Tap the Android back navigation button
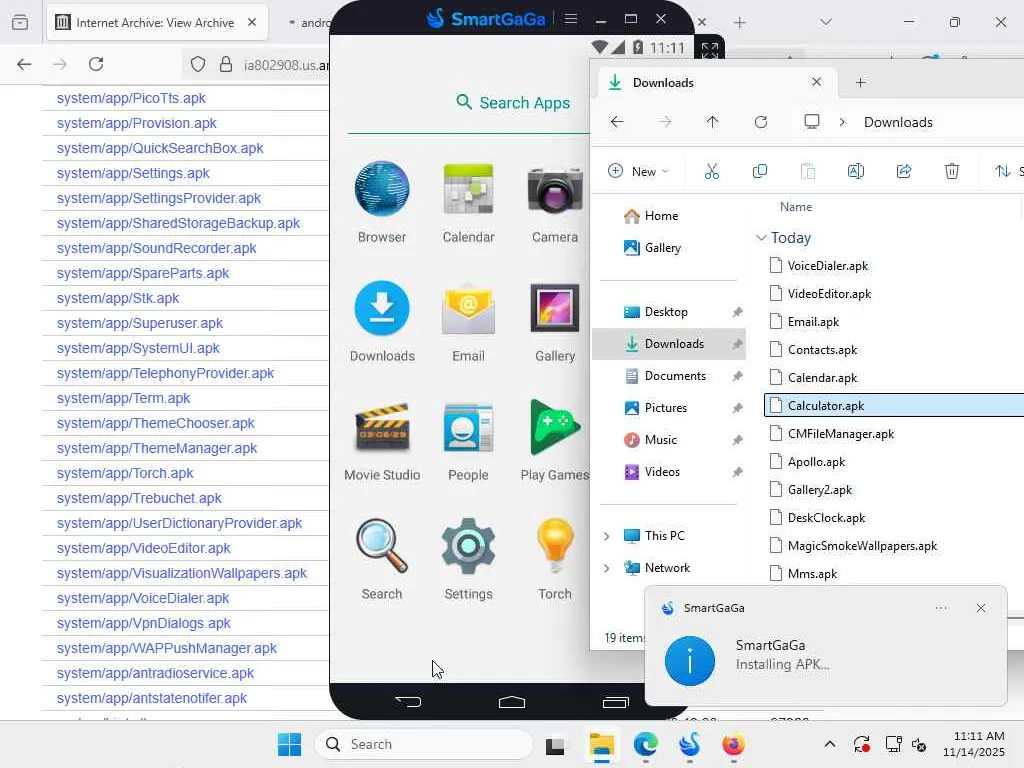Image resolution: width=1024 pixels, height=768 pixels. click(408, 701)
